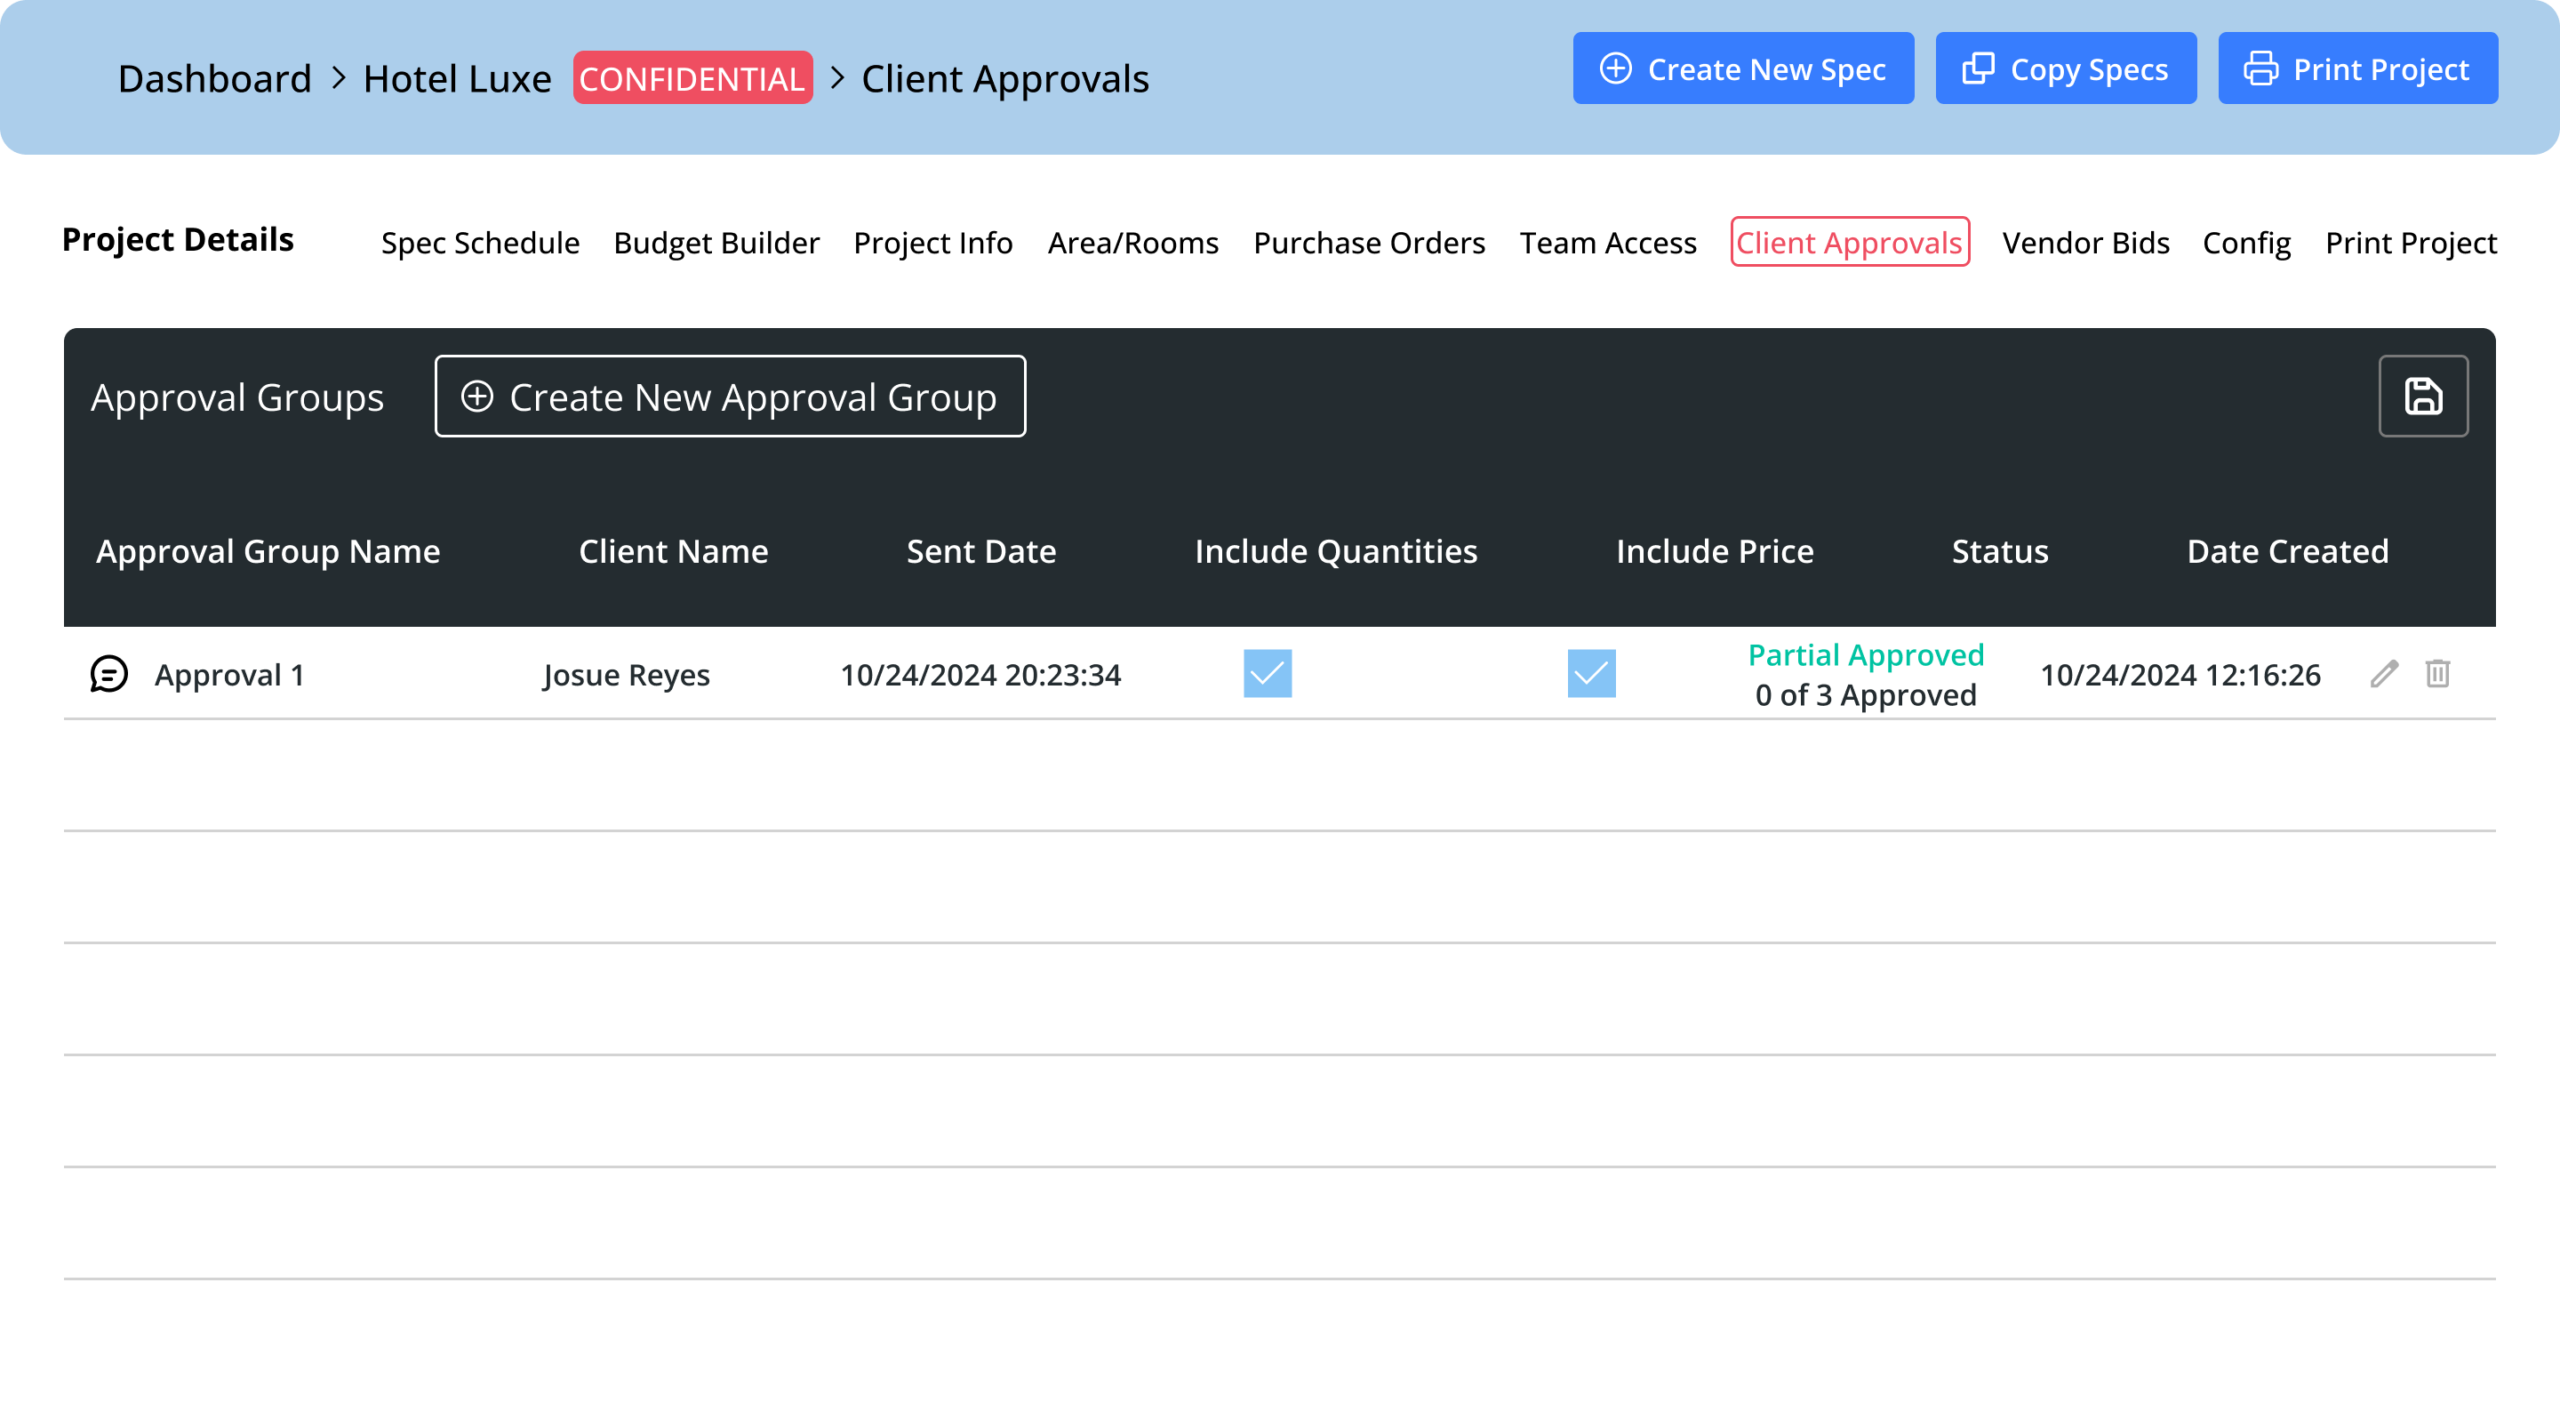The image size is (2560, 1419).
Task: Go to Dashboard via breadcrumb
Action: (x=215, y=79)
